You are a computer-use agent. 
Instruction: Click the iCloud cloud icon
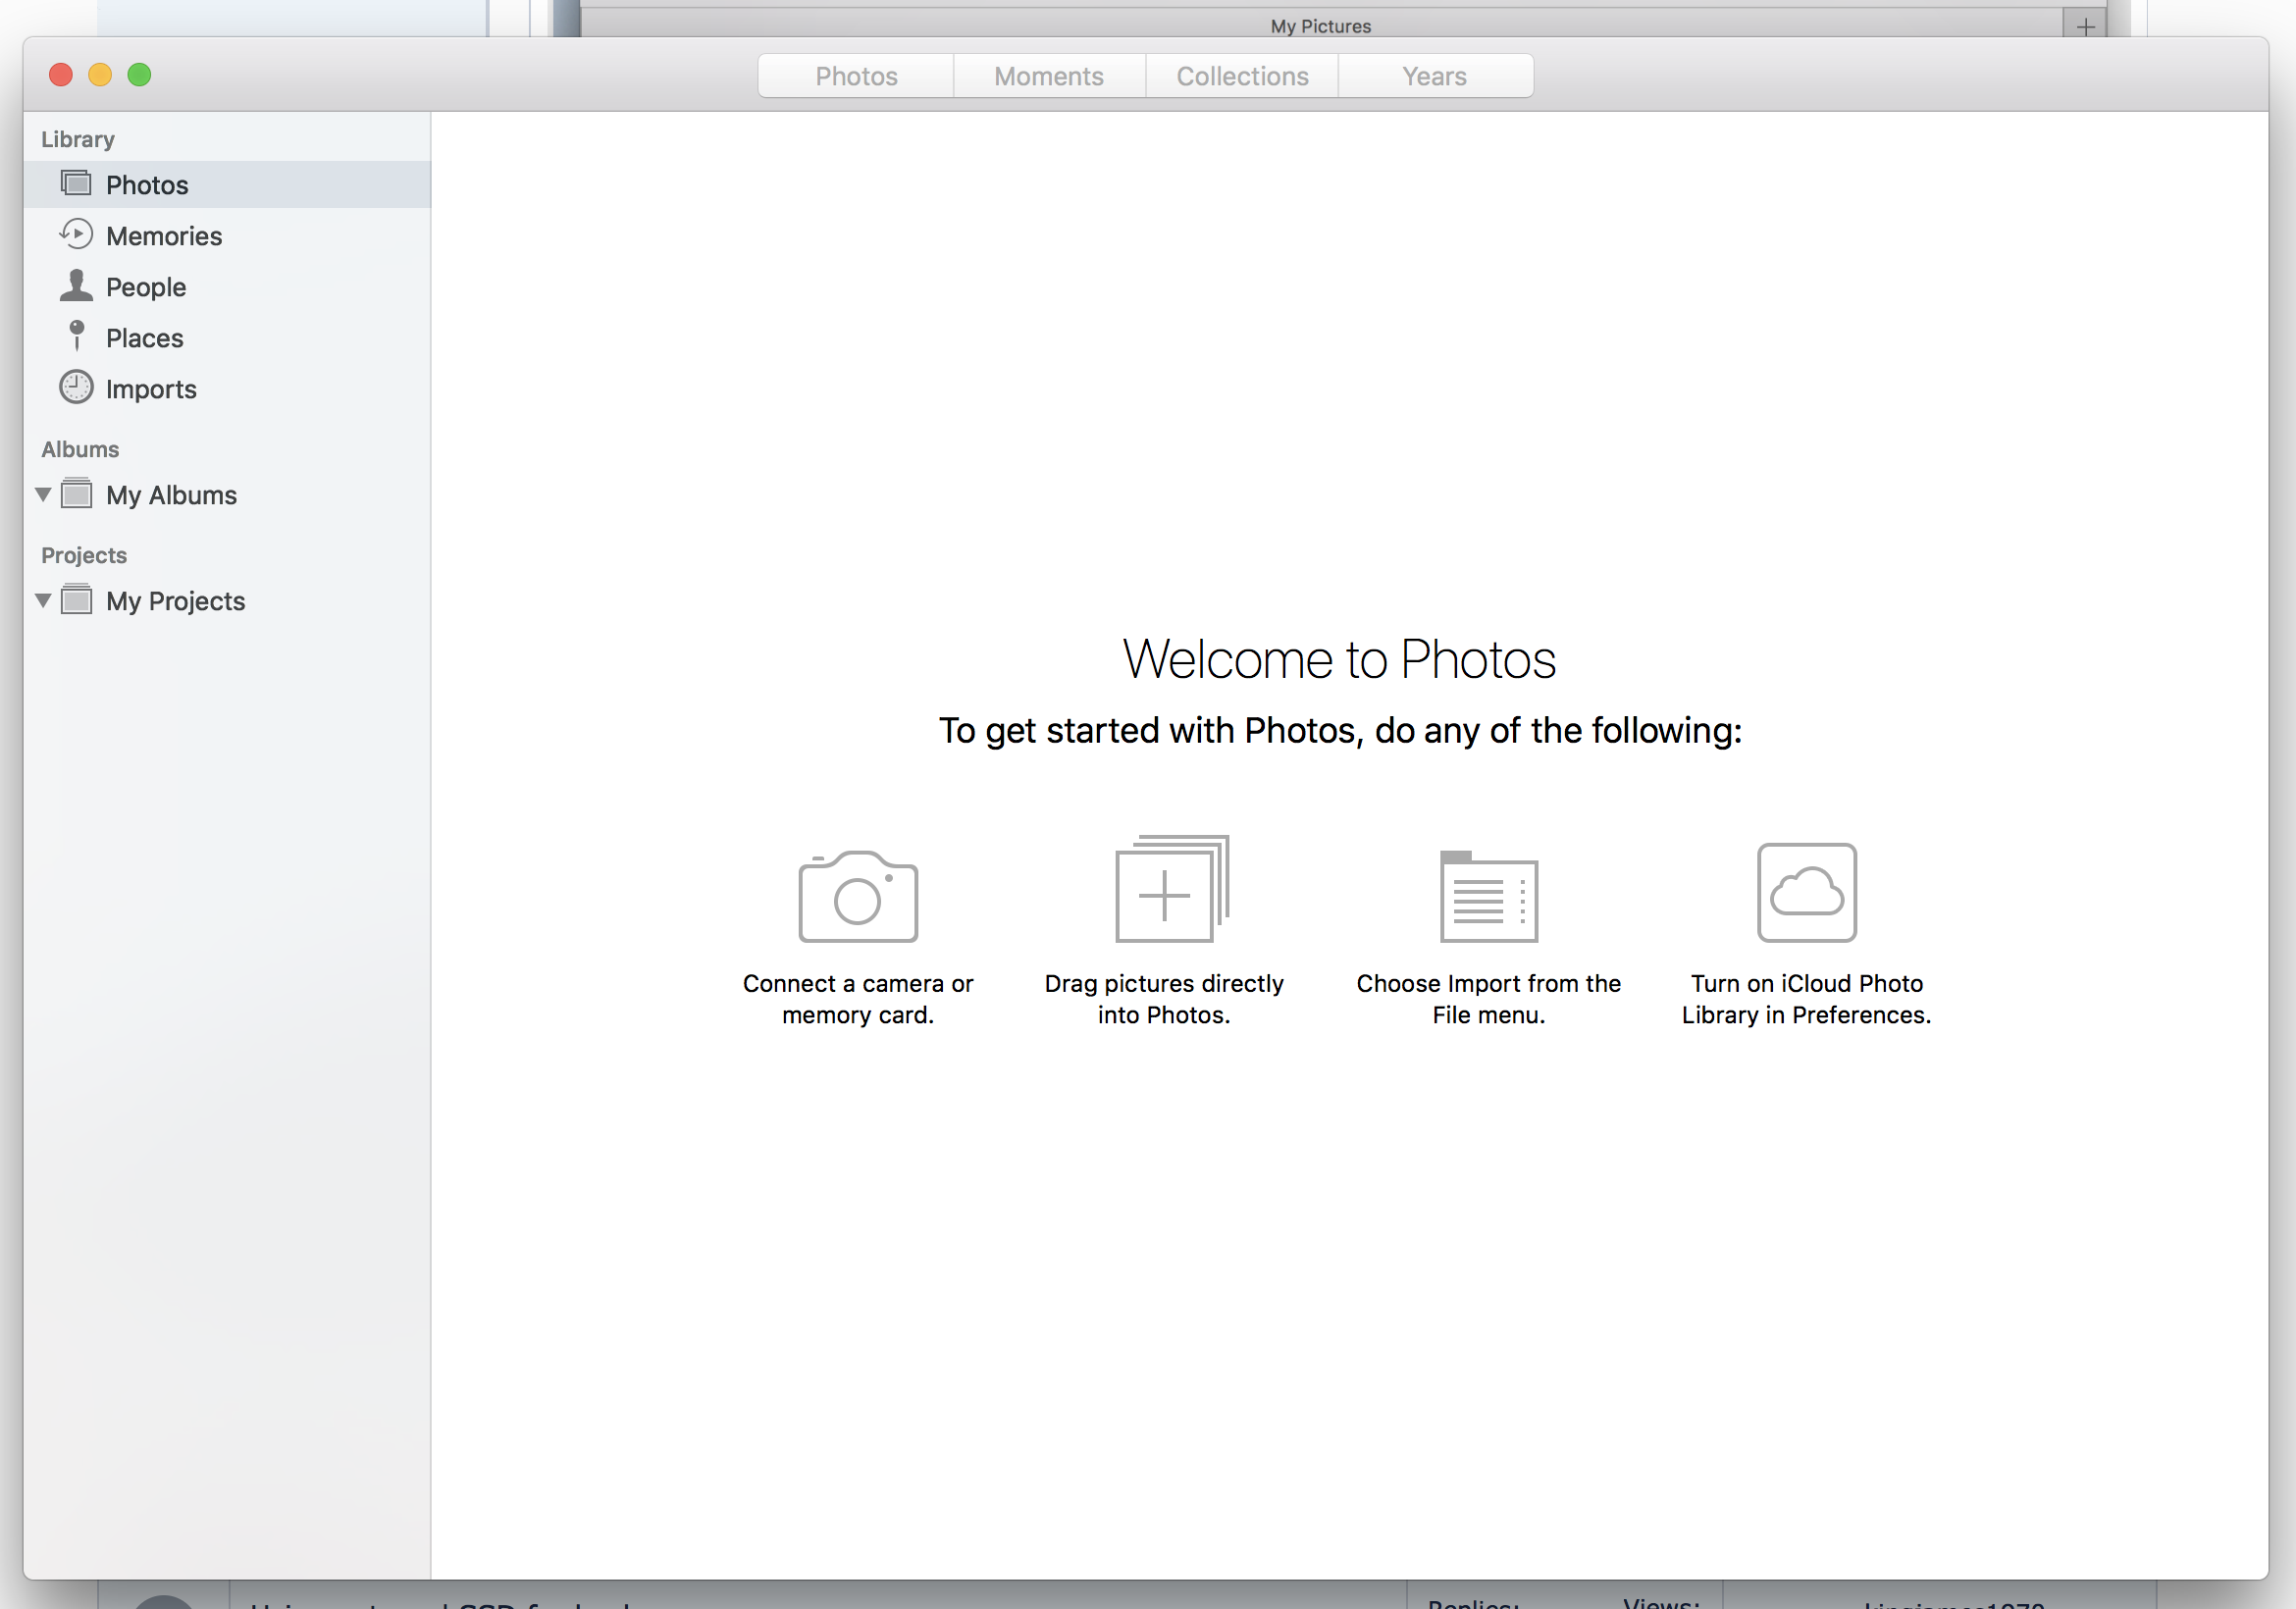(1806, 892)
